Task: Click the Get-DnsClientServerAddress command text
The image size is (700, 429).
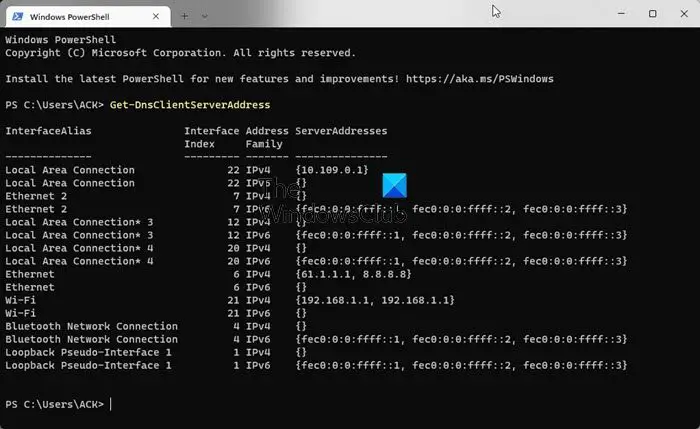Action: coord(190,105)
